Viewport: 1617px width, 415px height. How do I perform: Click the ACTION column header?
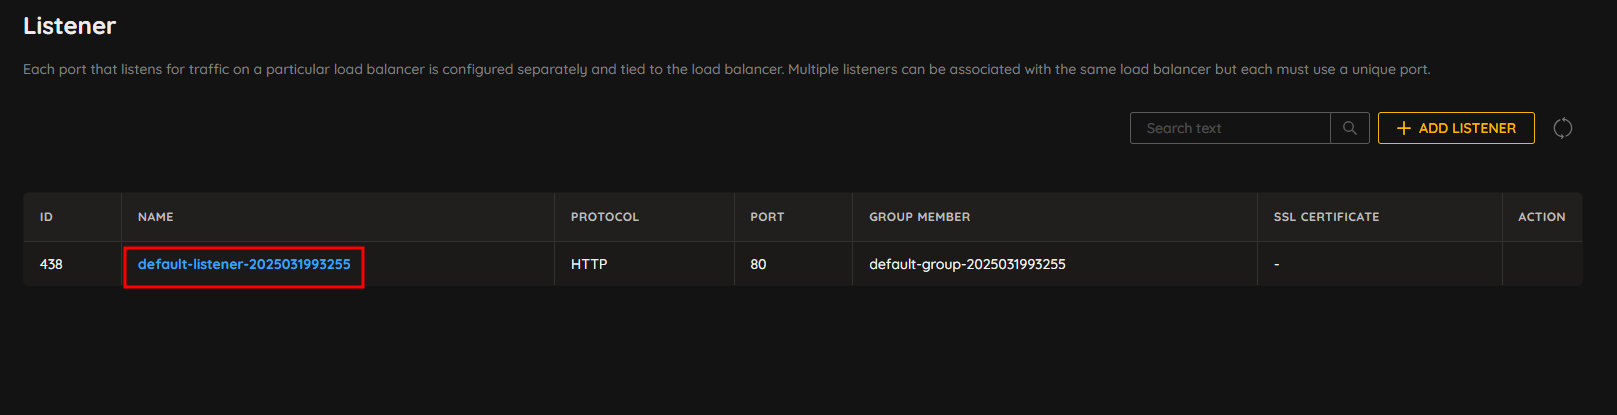point(1541,217)
